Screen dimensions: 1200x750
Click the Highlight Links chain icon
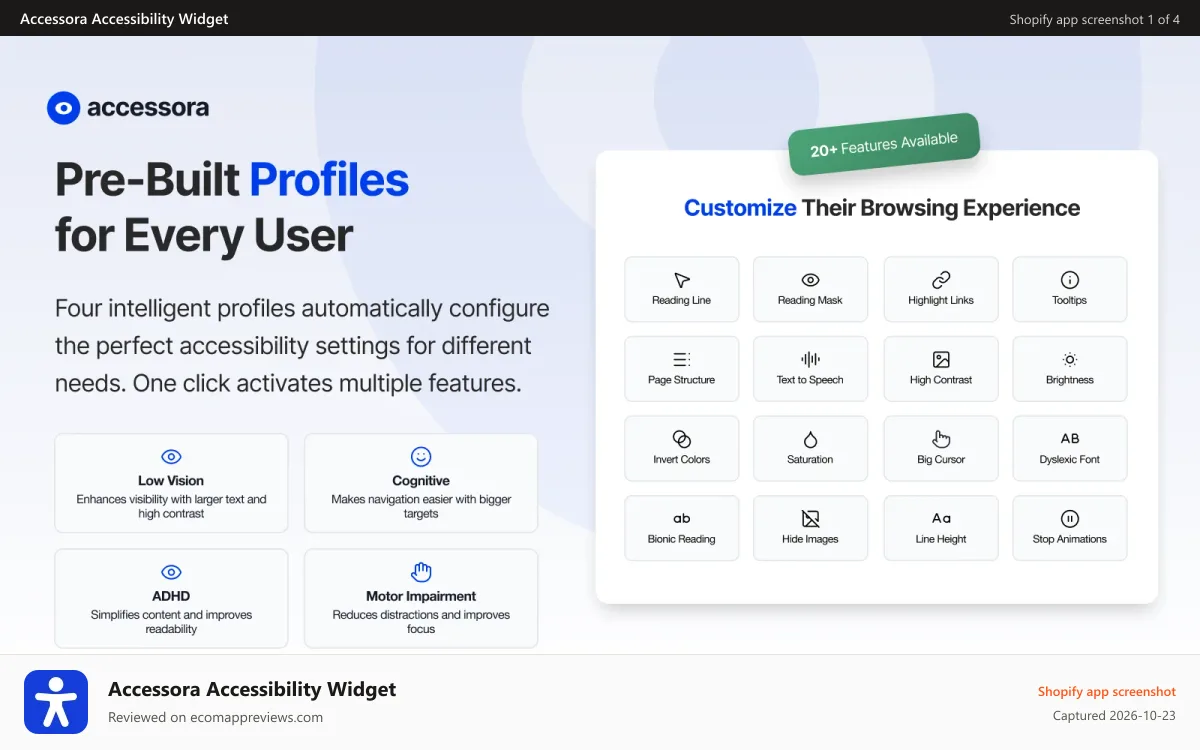[941, 280]
